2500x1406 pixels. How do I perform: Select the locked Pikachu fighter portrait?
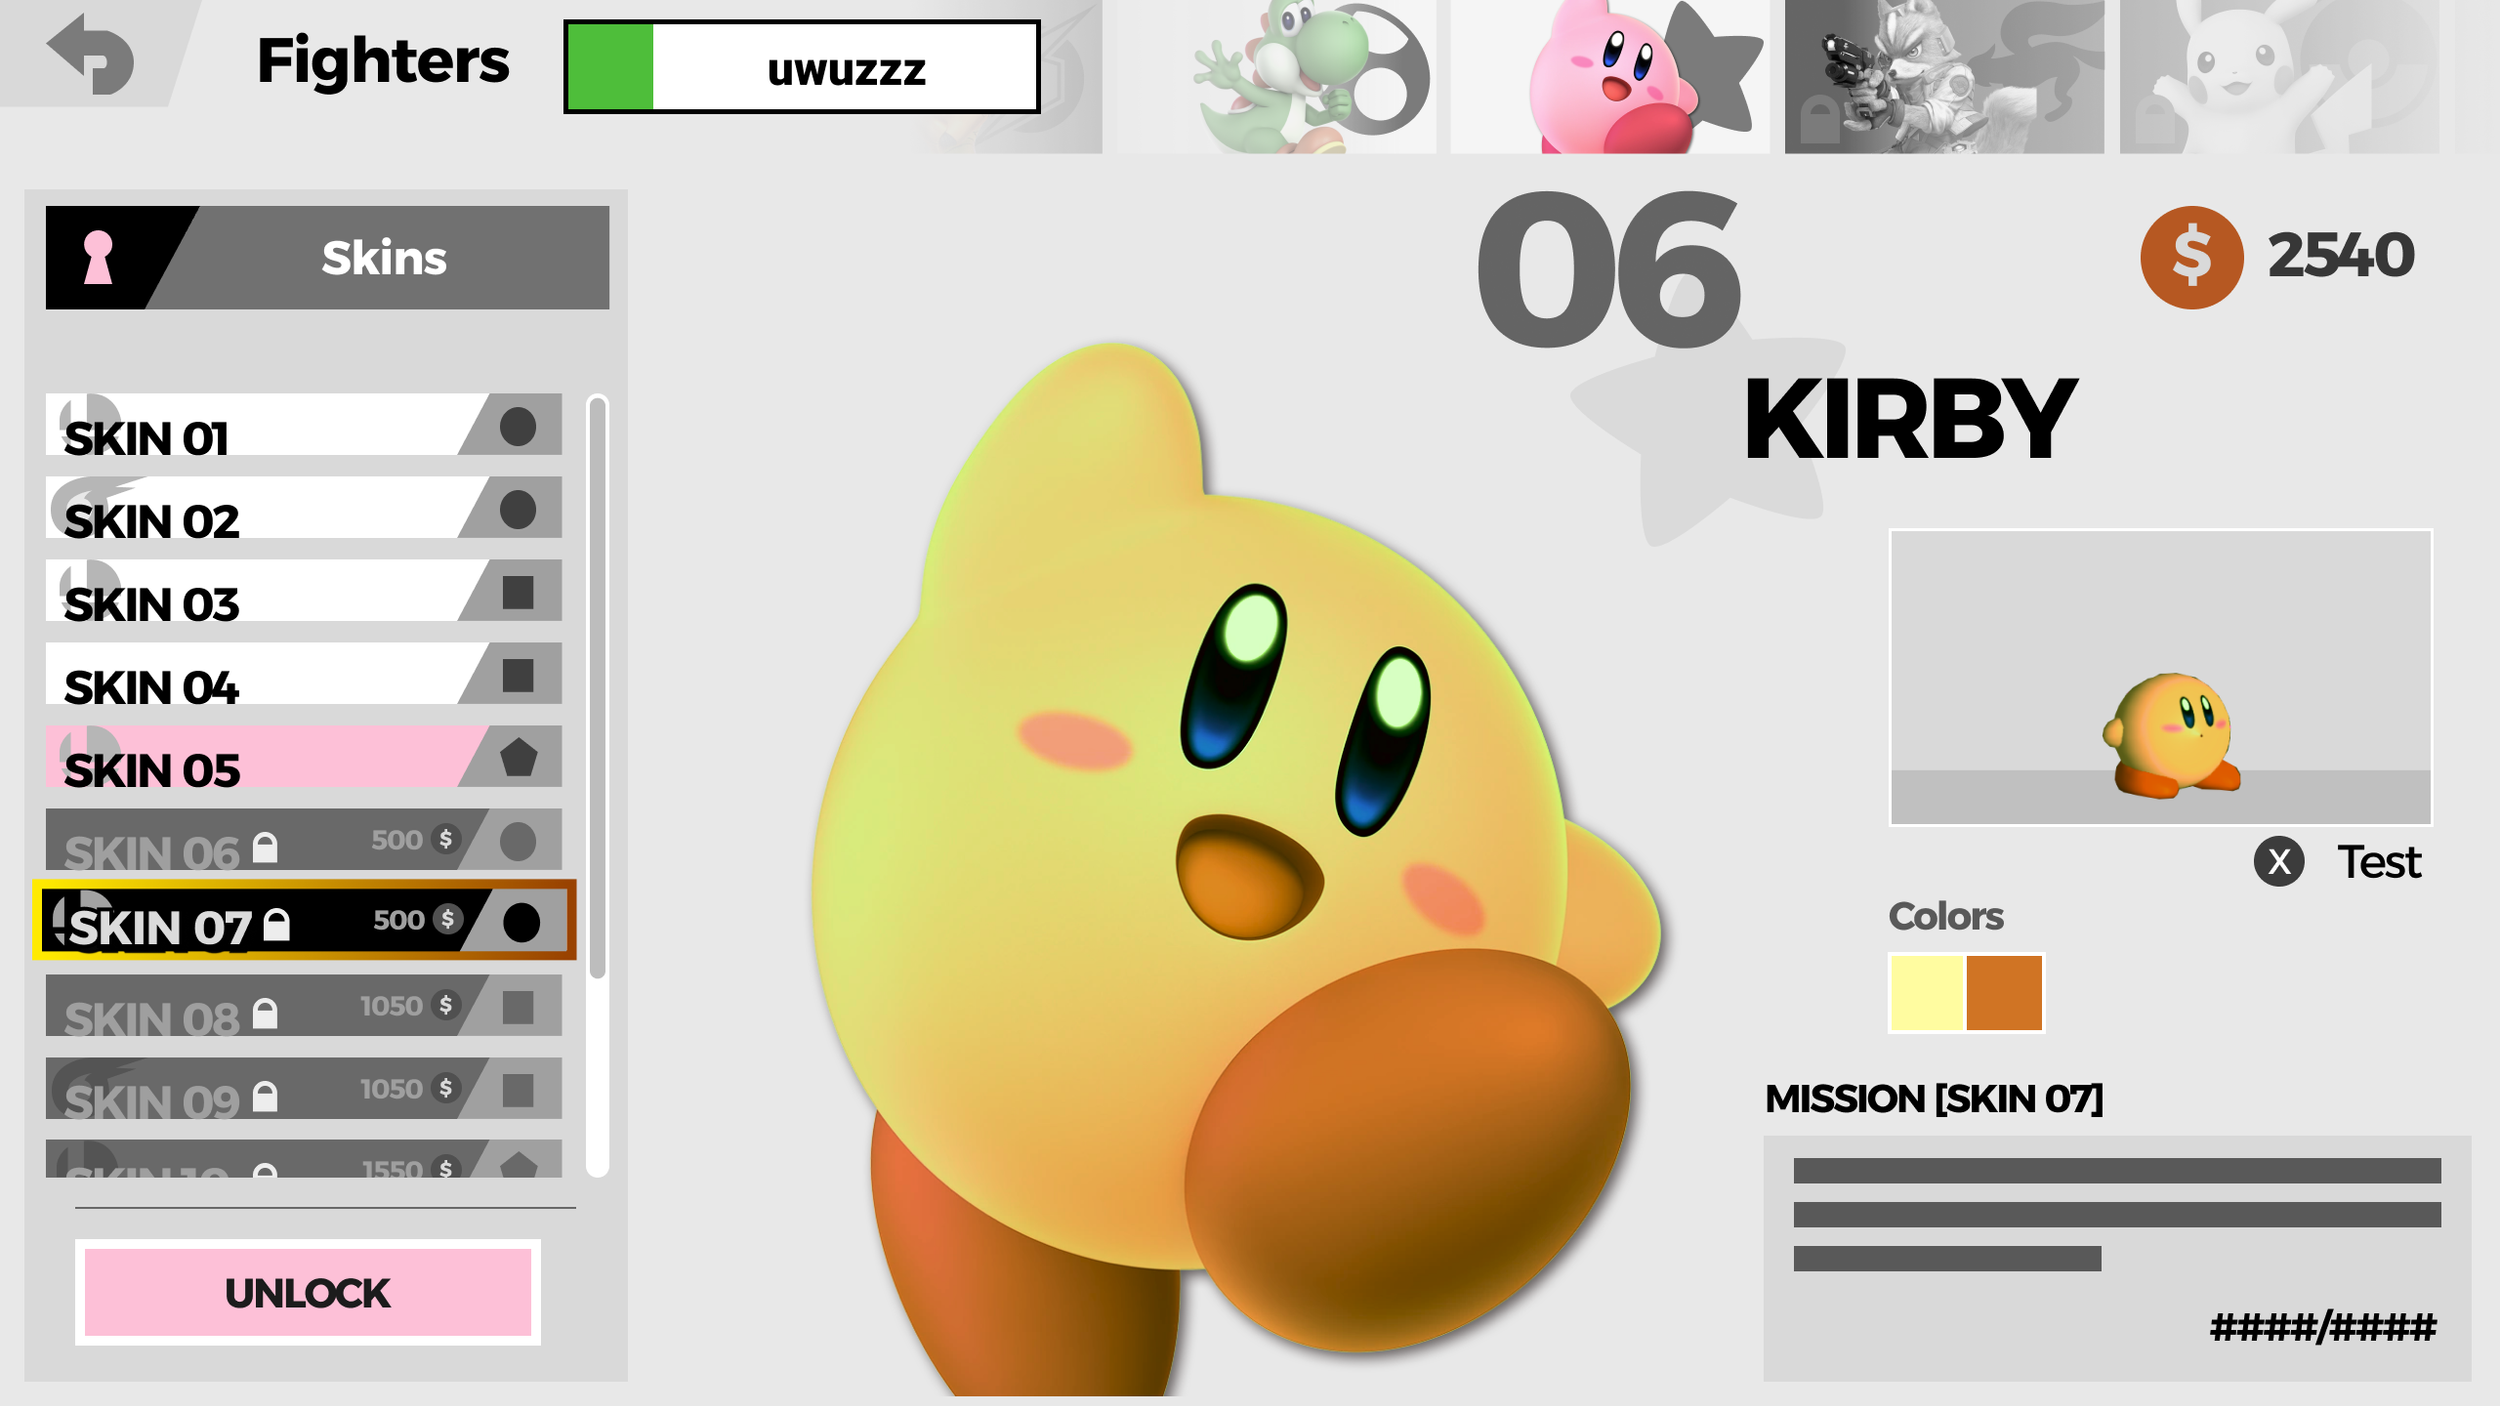(2278, 77)
